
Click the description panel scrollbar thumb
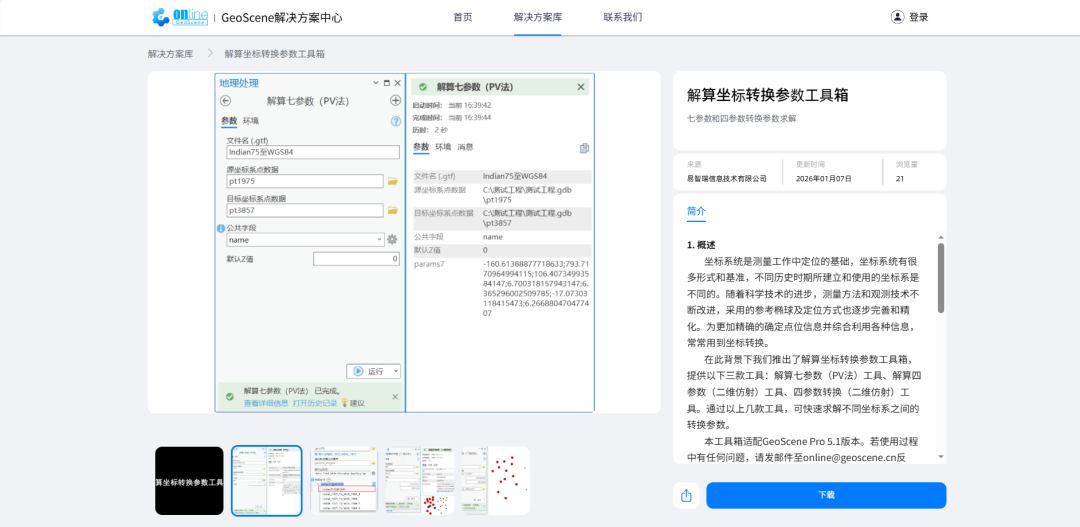[941, 278]
